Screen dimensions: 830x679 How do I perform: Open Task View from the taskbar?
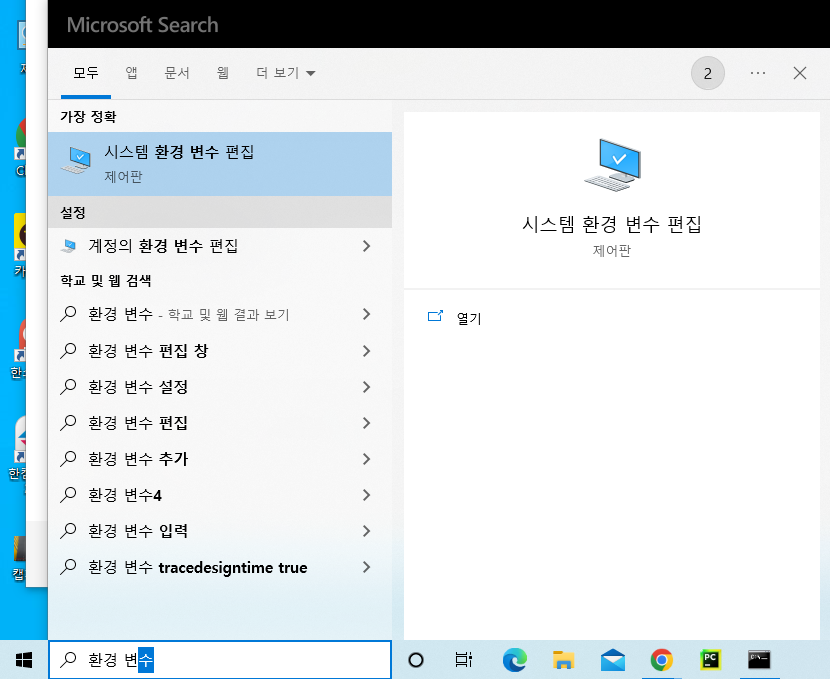coord(464,660)
